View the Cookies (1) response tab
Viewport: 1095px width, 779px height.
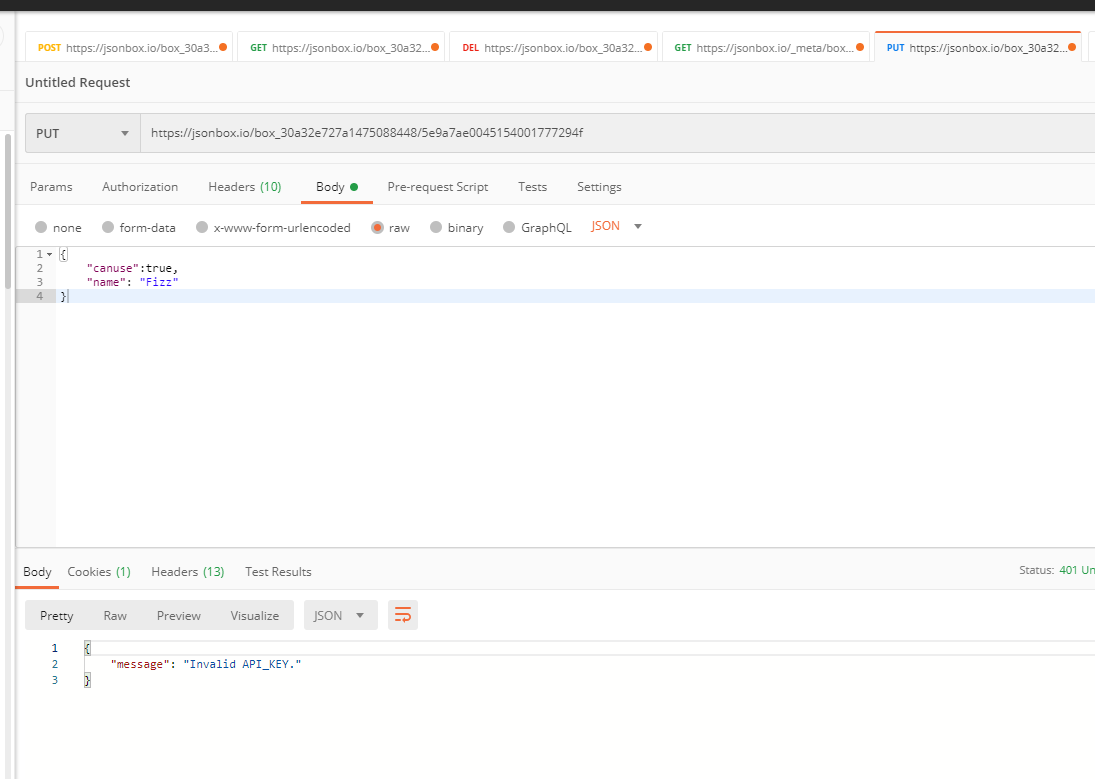tap(98, 571)
